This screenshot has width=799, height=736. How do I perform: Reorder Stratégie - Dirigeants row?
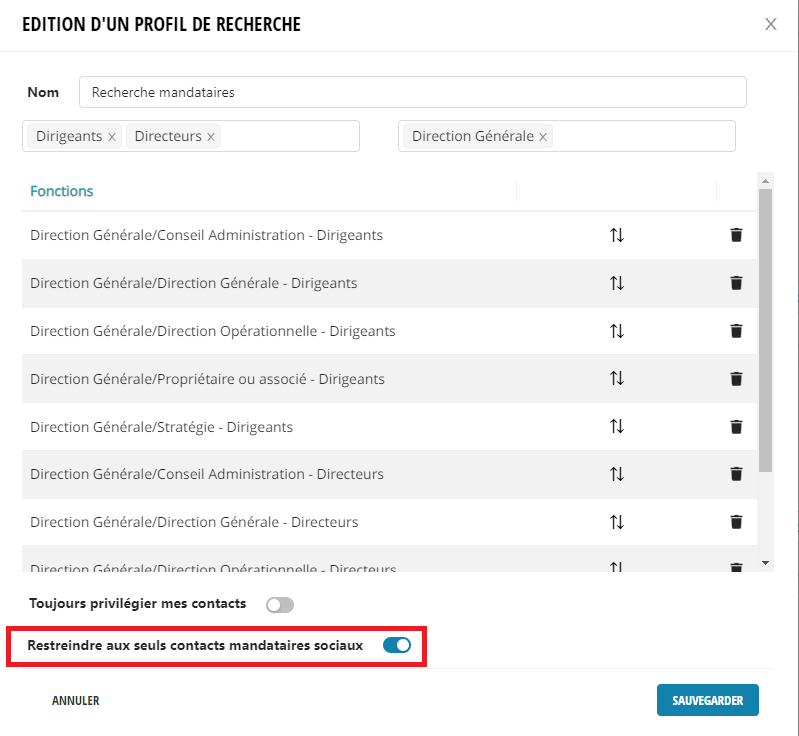pyautogui.click(x=617, y=426)
